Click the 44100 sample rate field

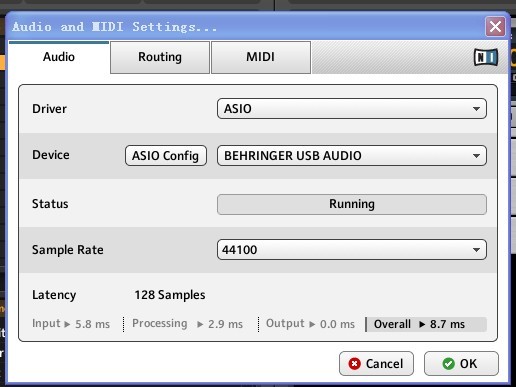tap(352, 250)
